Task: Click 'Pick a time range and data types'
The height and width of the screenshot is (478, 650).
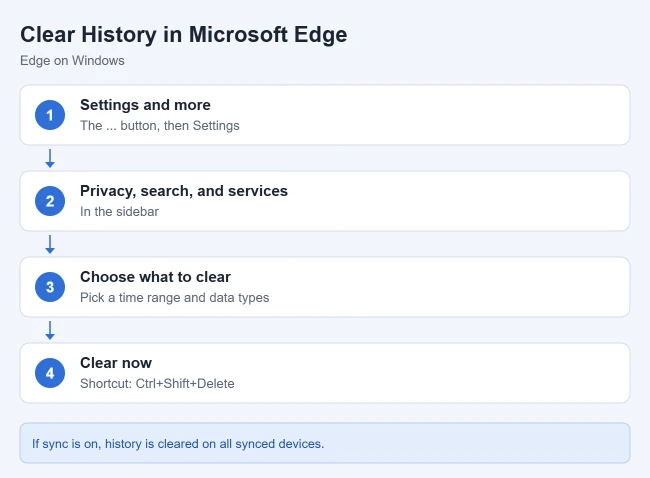Action: [x=175, y=298]
